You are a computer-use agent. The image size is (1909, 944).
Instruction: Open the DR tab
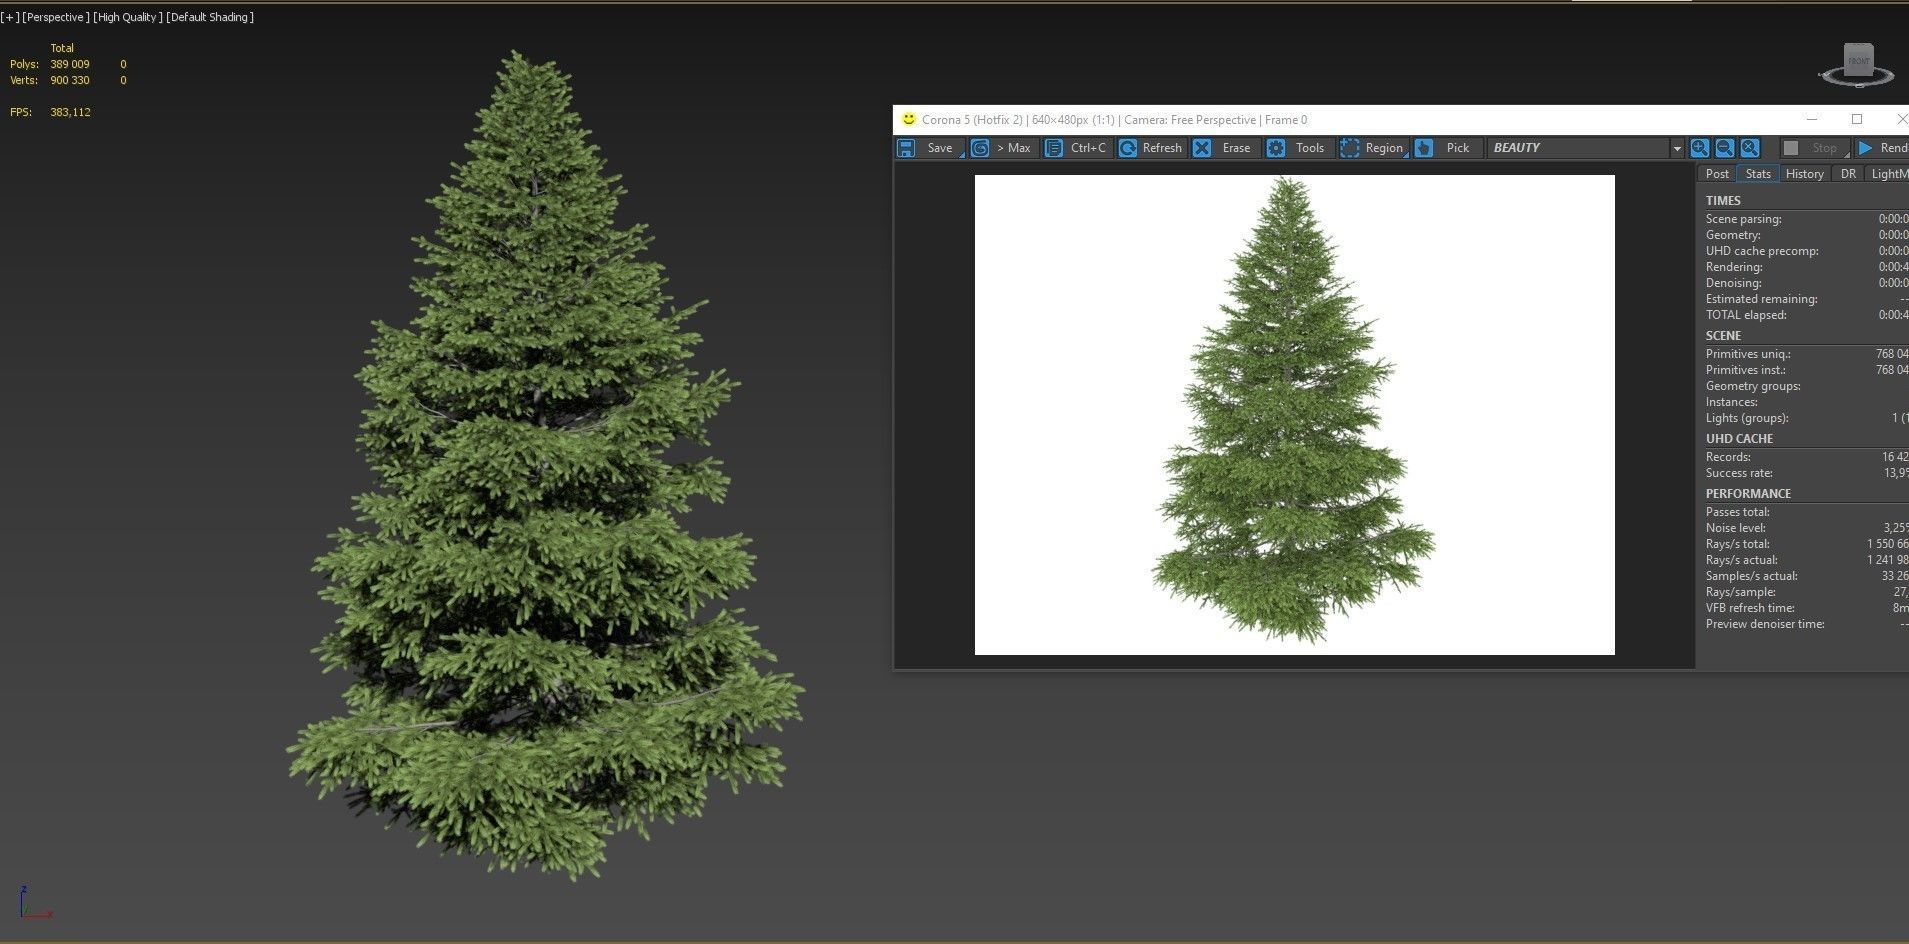click(x=1848, y=174)
